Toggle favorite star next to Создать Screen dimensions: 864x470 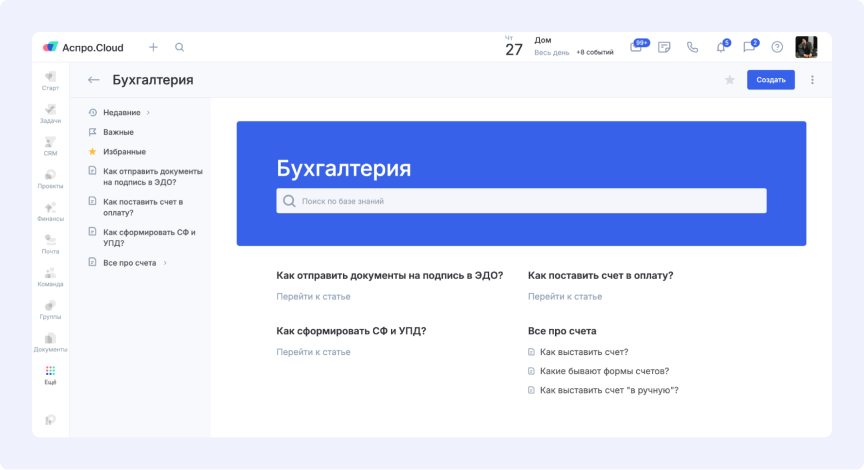pos(729,80)
